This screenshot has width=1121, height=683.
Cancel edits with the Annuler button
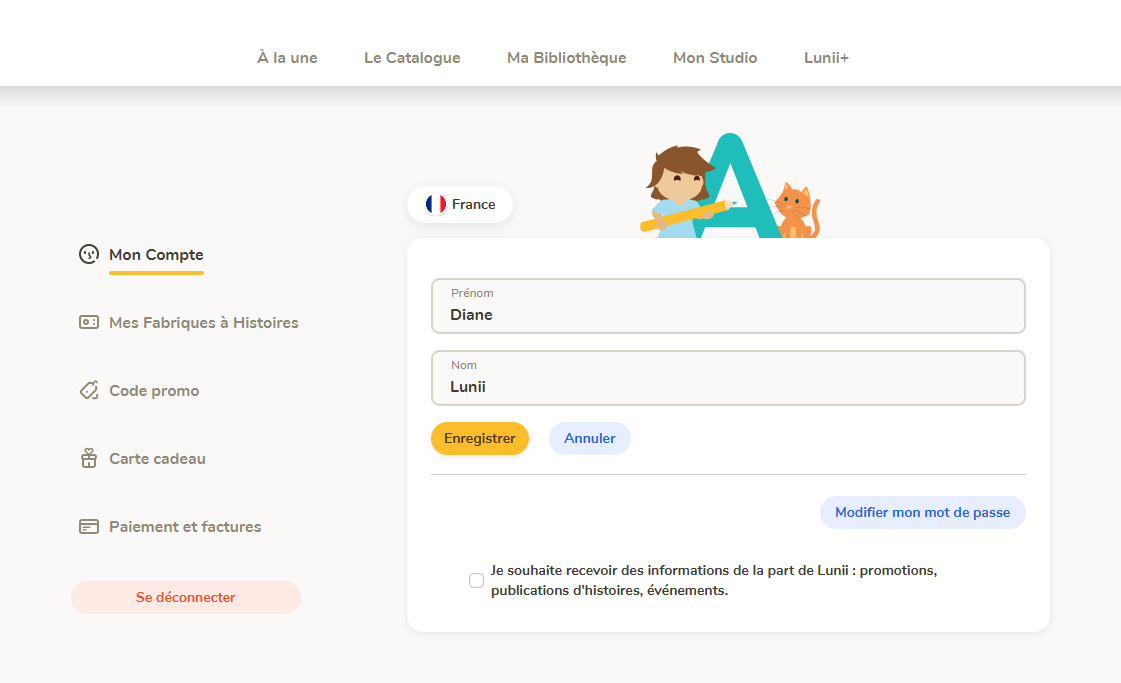click(x=589, y=438)
